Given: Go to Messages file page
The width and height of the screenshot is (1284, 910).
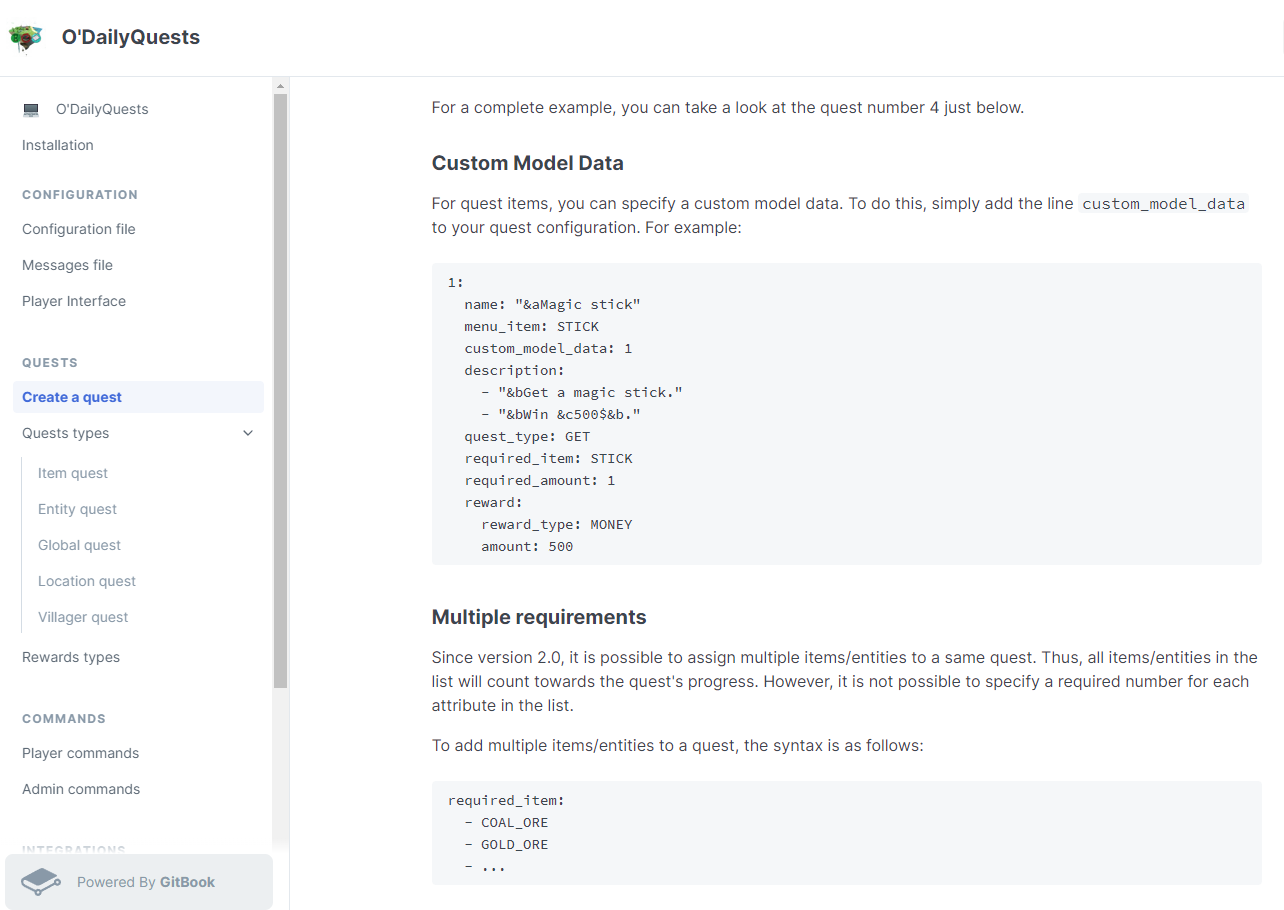Looking at the screenshot, I should pos(68,265).
